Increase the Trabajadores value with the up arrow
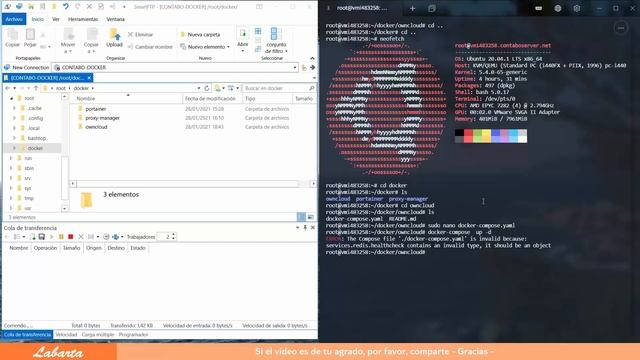This screenshot has width=640, height=360. click(173, 235)
